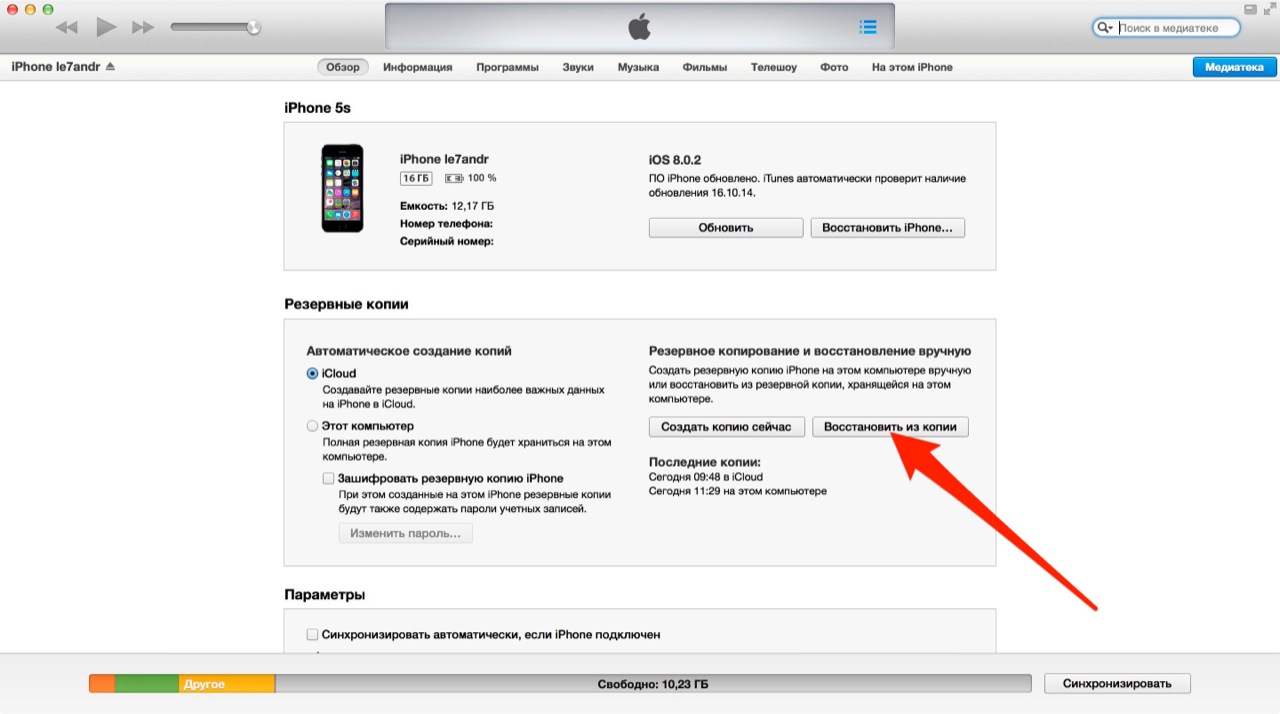Open the "На этом iPhone" tab
The image size is (1280, 714).
[912, 67]
